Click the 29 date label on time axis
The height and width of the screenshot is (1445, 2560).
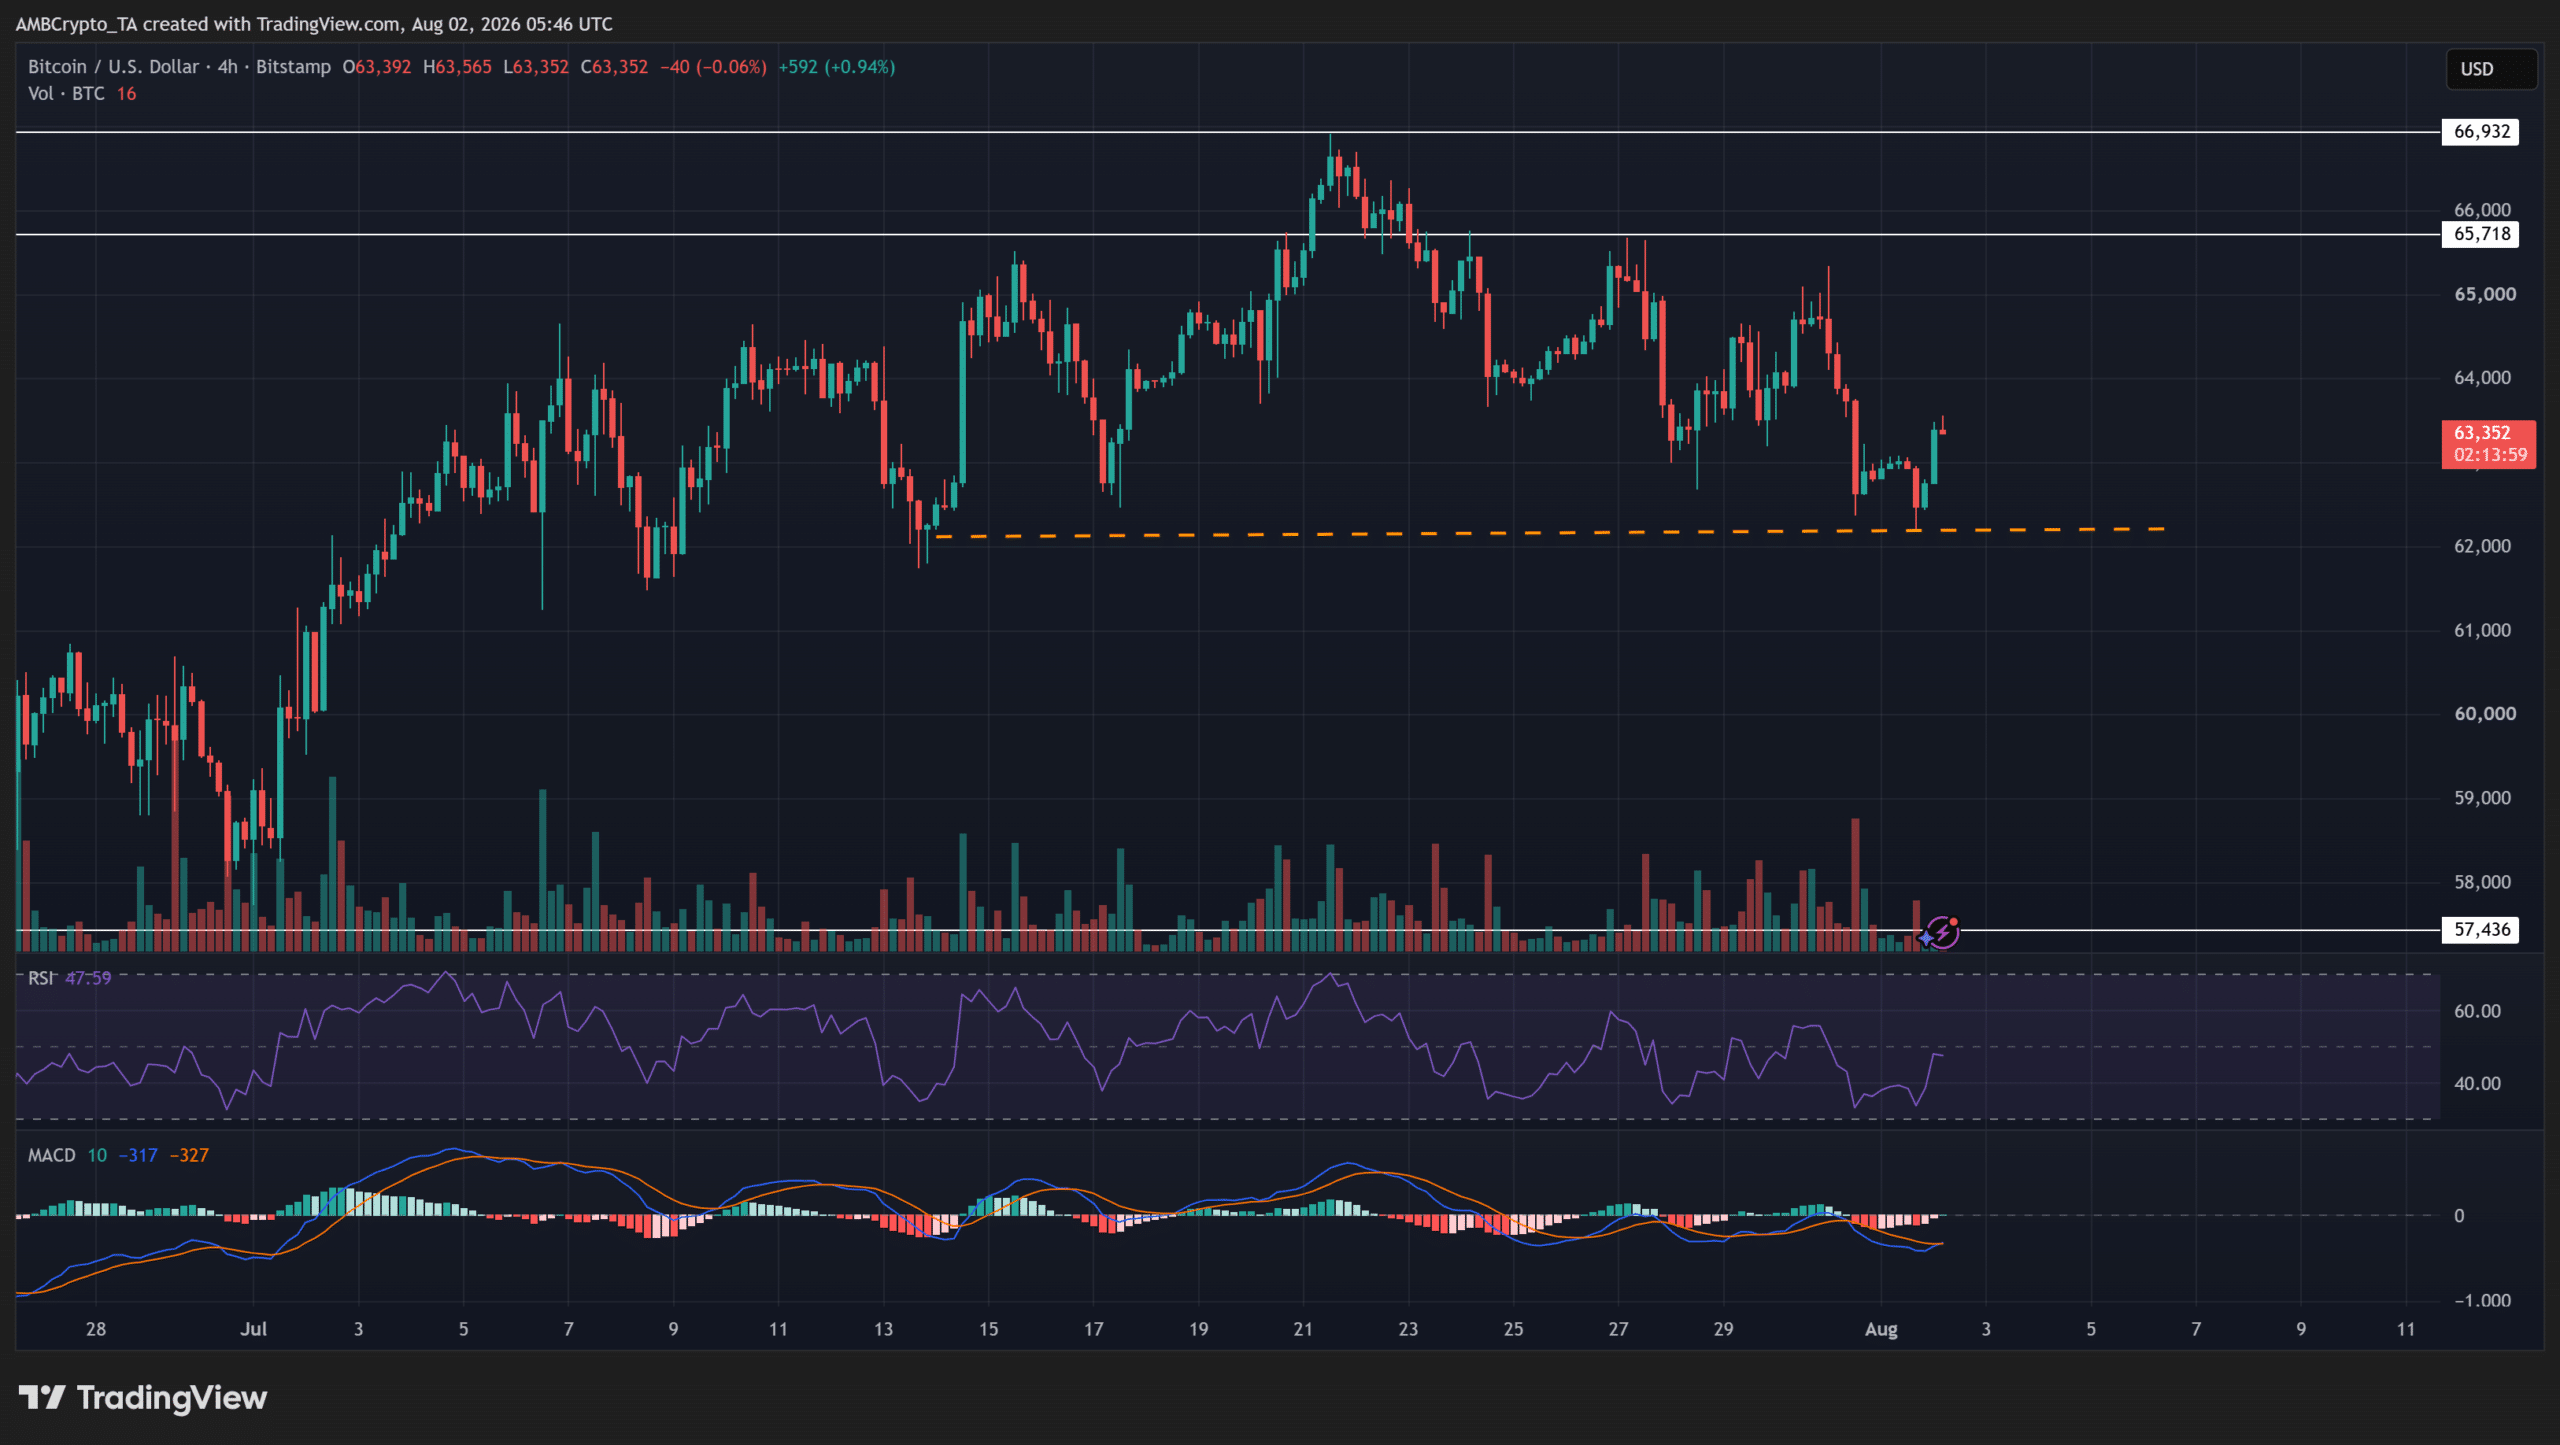pos(1723,1329)
